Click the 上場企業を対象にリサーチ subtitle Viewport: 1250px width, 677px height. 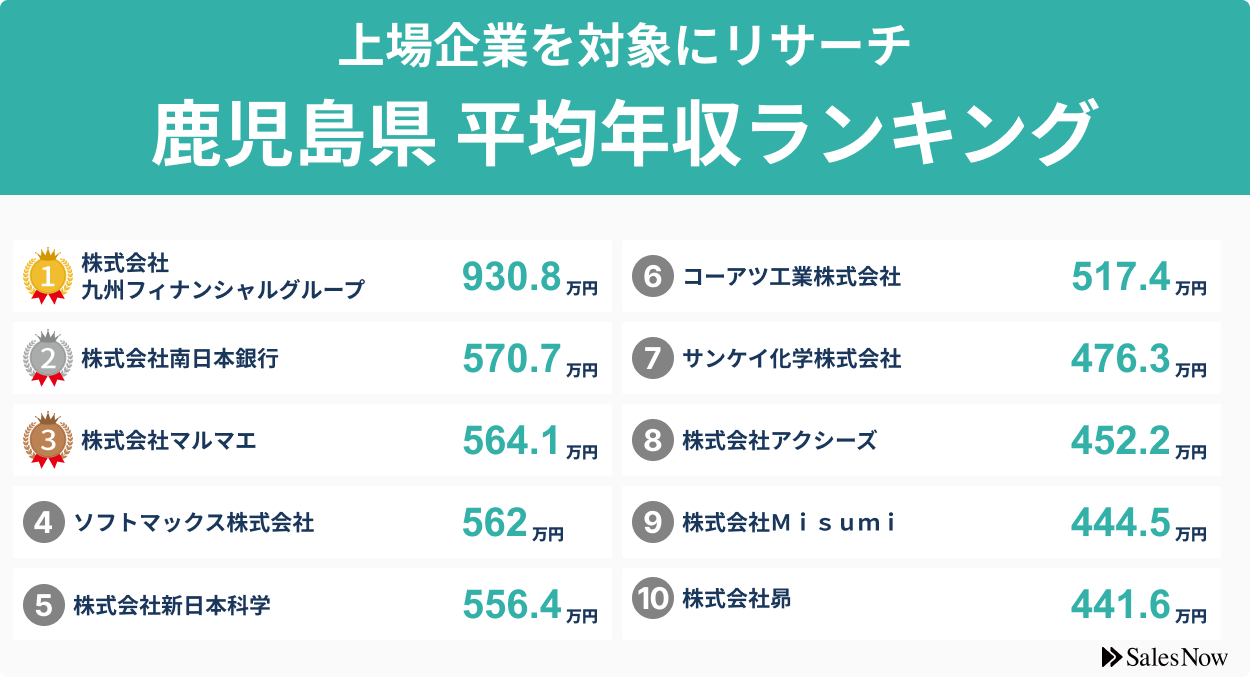coord(624,47)
